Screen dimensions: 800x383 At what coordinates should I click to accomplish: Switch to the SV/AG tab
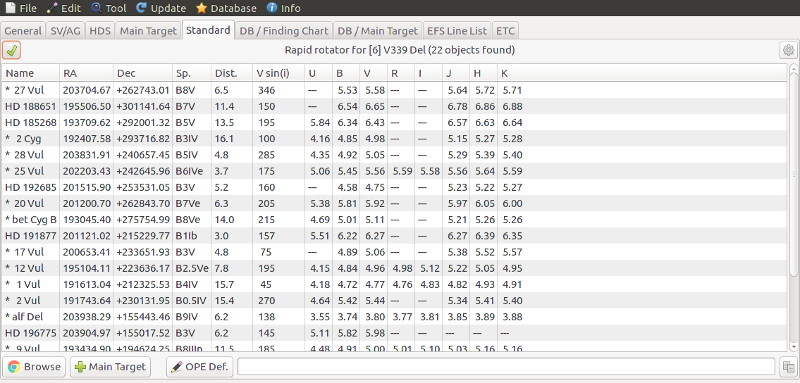pyautogui.click(x=65, y=31)
